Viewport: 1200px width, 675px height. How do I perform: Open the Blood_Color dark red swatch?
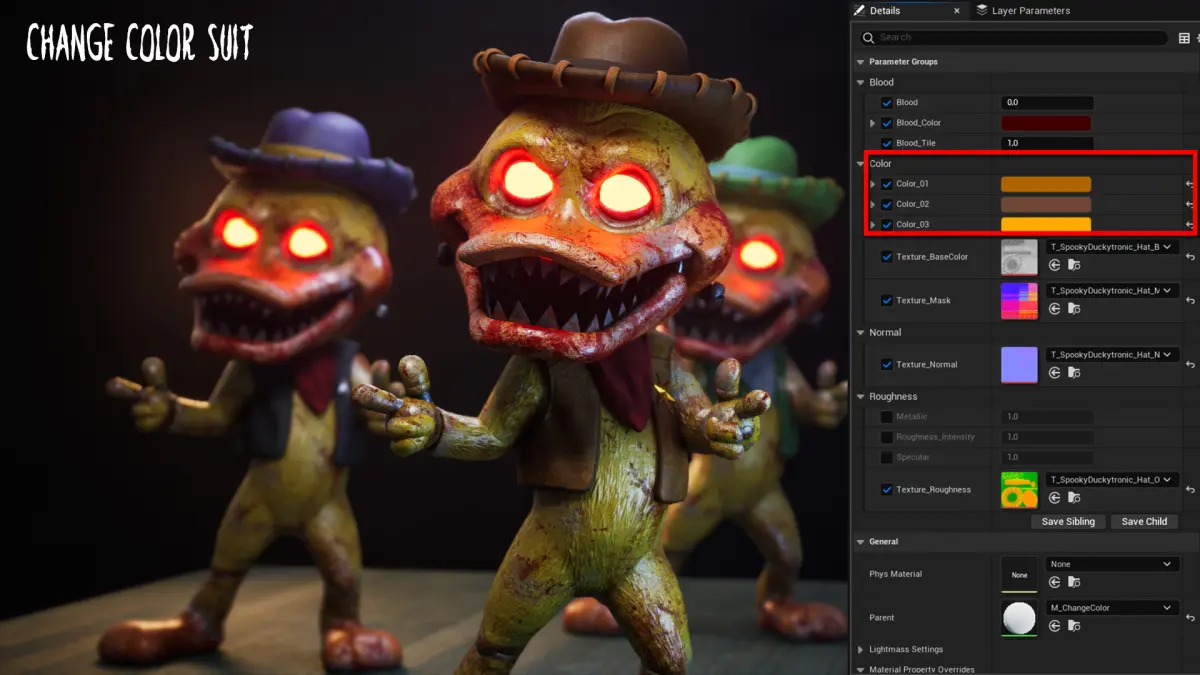1046,123
